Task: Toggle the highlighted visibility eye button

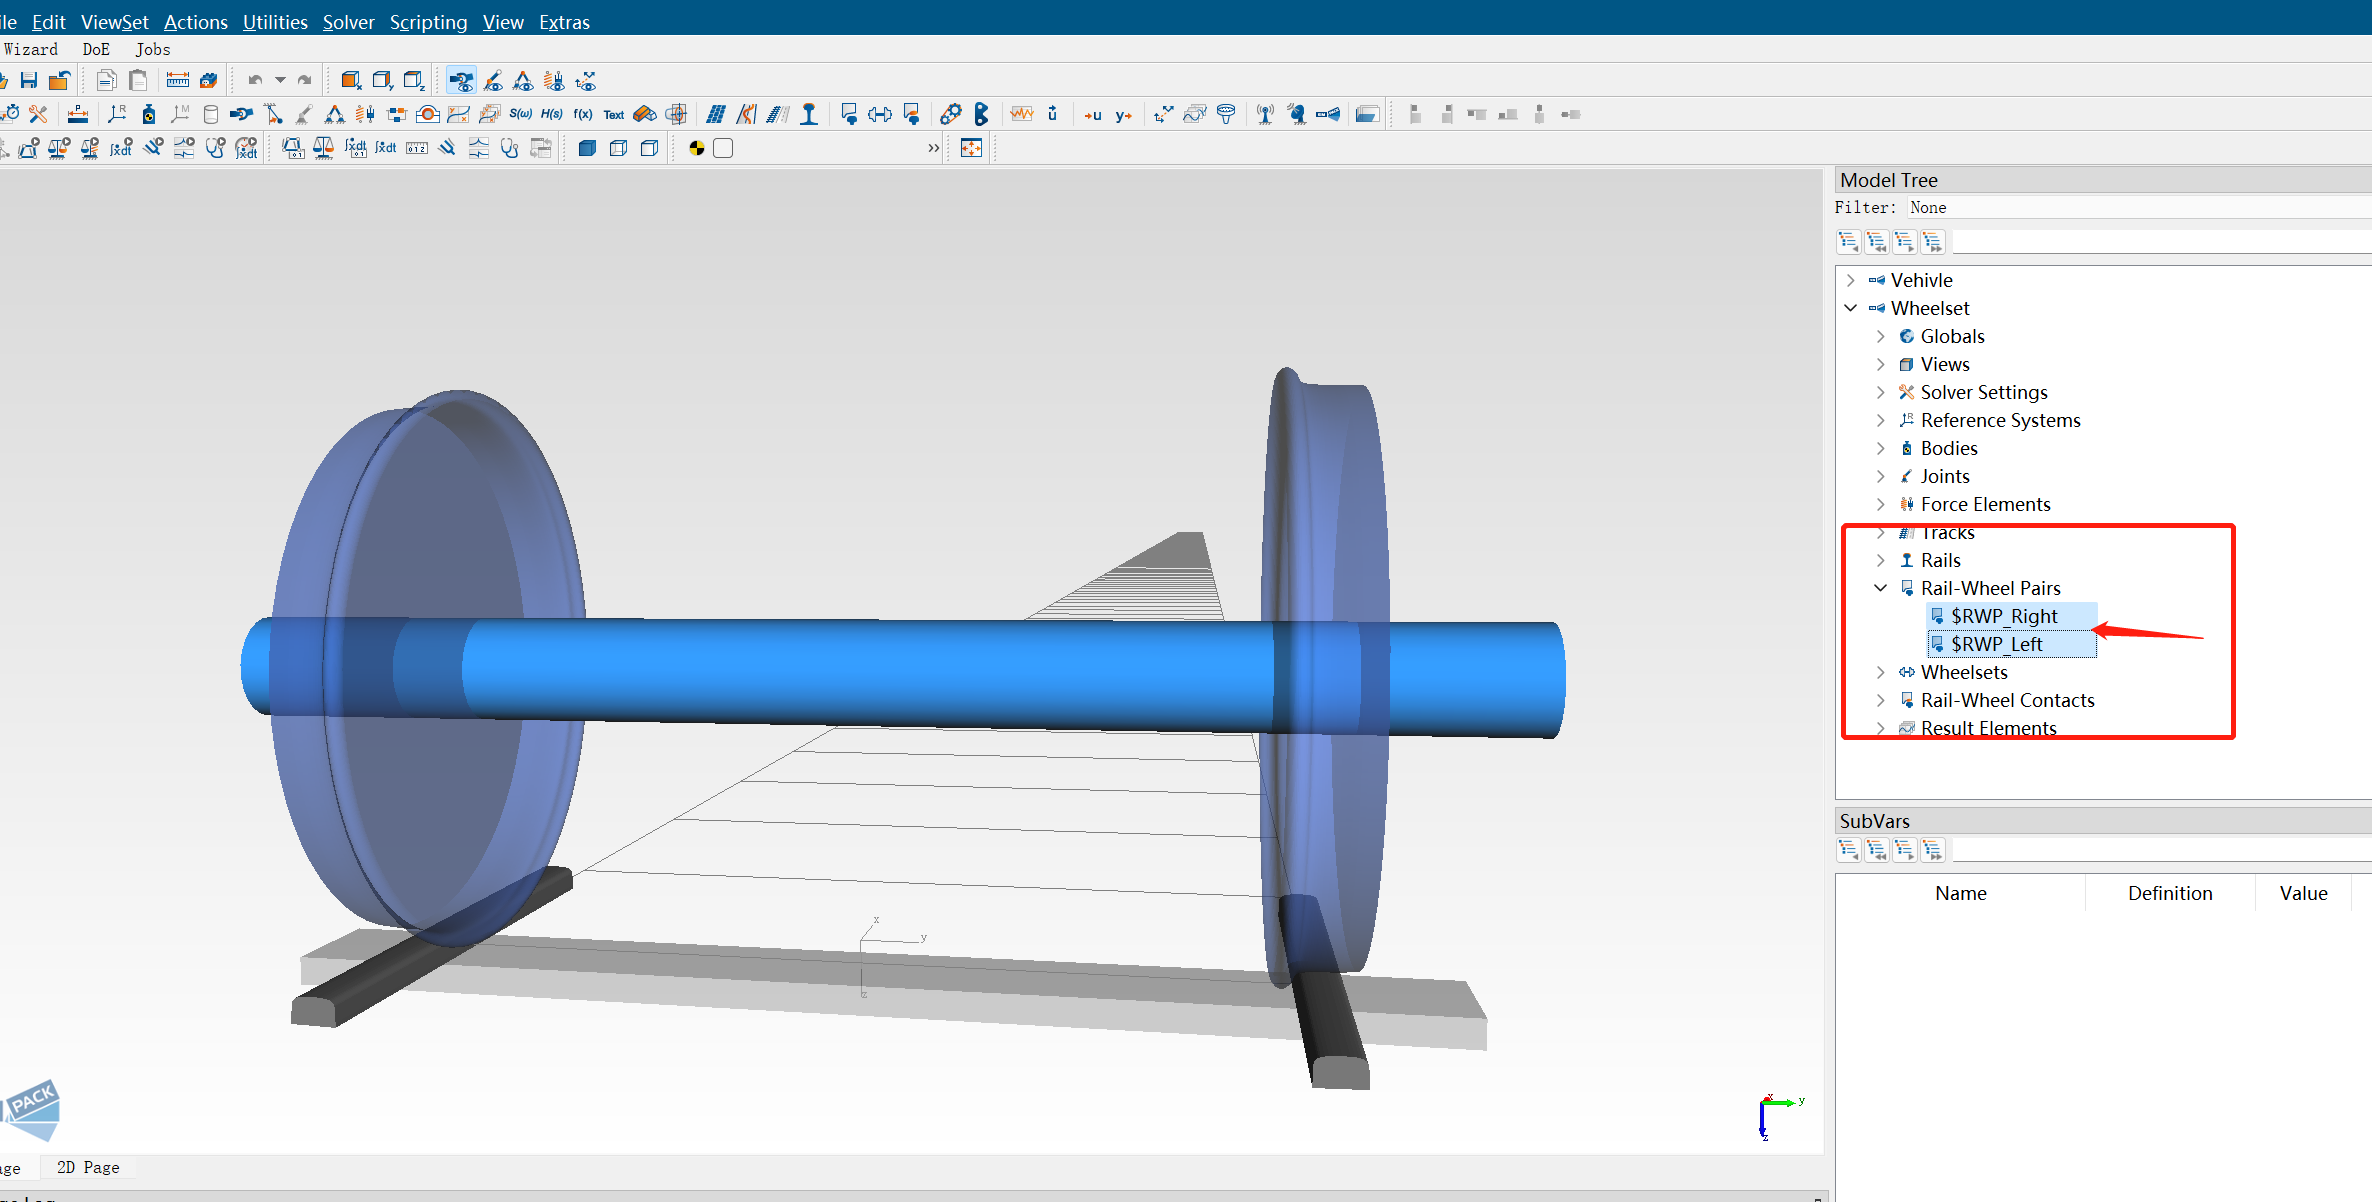Action: [x=461, y=80]
